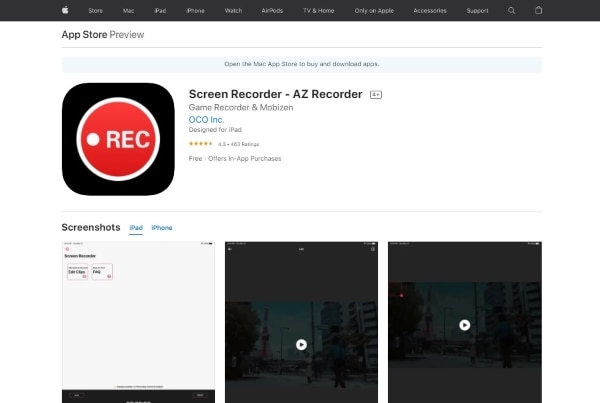The image size is (600, 403).
Task: Open the TV & Home menu
Action: (x=318, y=11)
